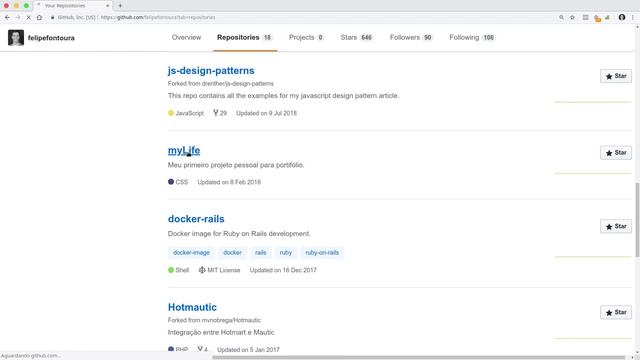Image resolution: width=640 pixels, height=360 pixels.
Task: Click the fork count 29 on js-design-patterns
Action: pyautogui.click(x=220, y=113)
